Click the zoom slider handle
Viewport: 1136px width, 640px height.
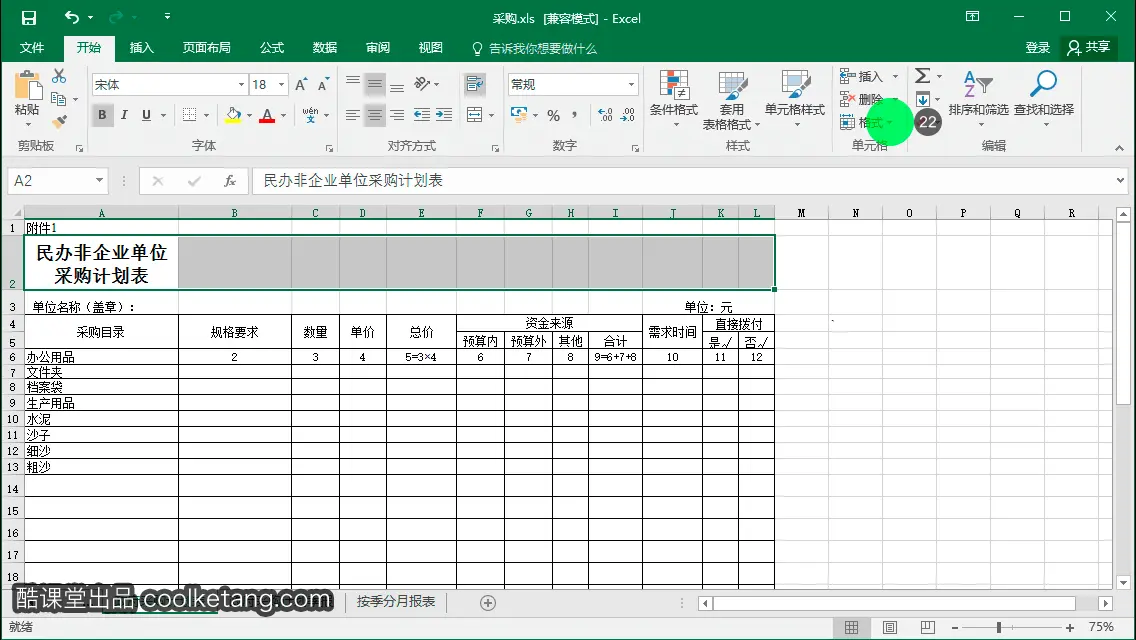point(999,627)
